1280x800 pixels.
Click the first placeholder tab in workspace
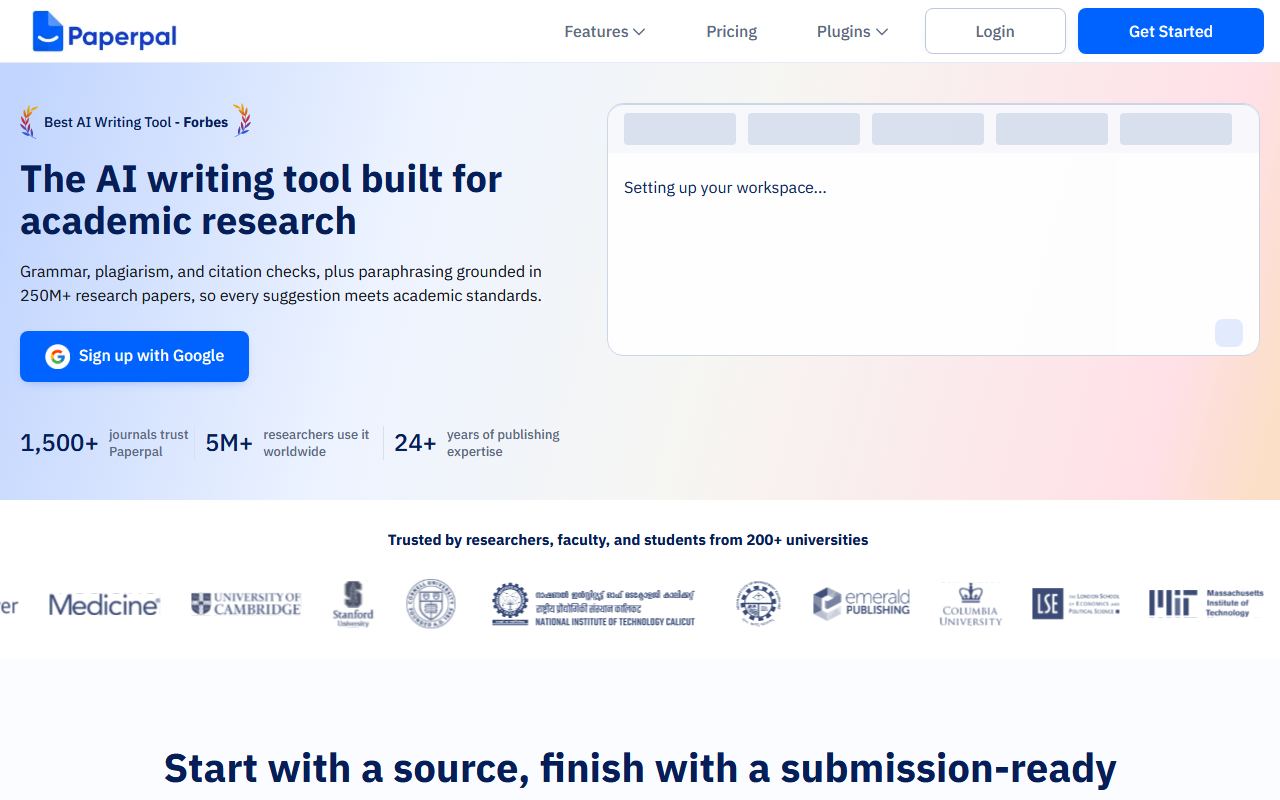tap(680, 129)
